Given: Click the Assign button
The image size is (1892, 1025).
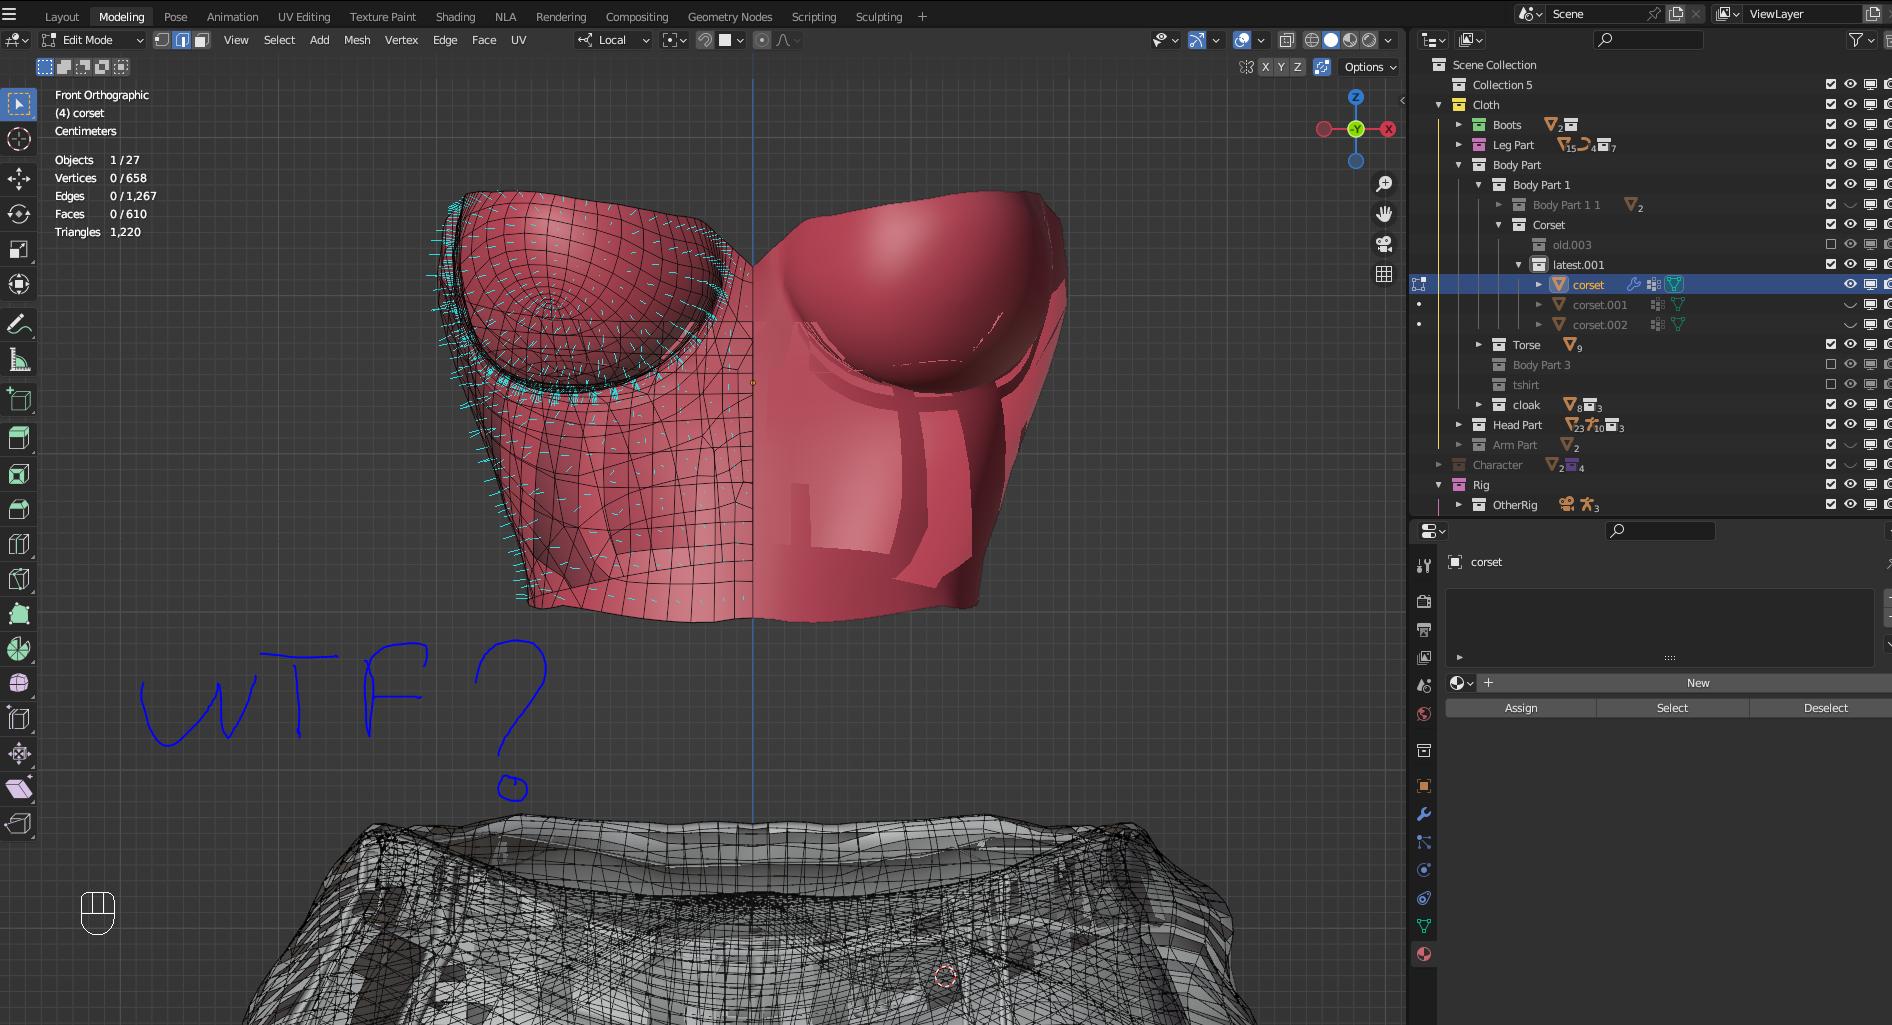Looking at the screenshot, I should pos(1521,708).
